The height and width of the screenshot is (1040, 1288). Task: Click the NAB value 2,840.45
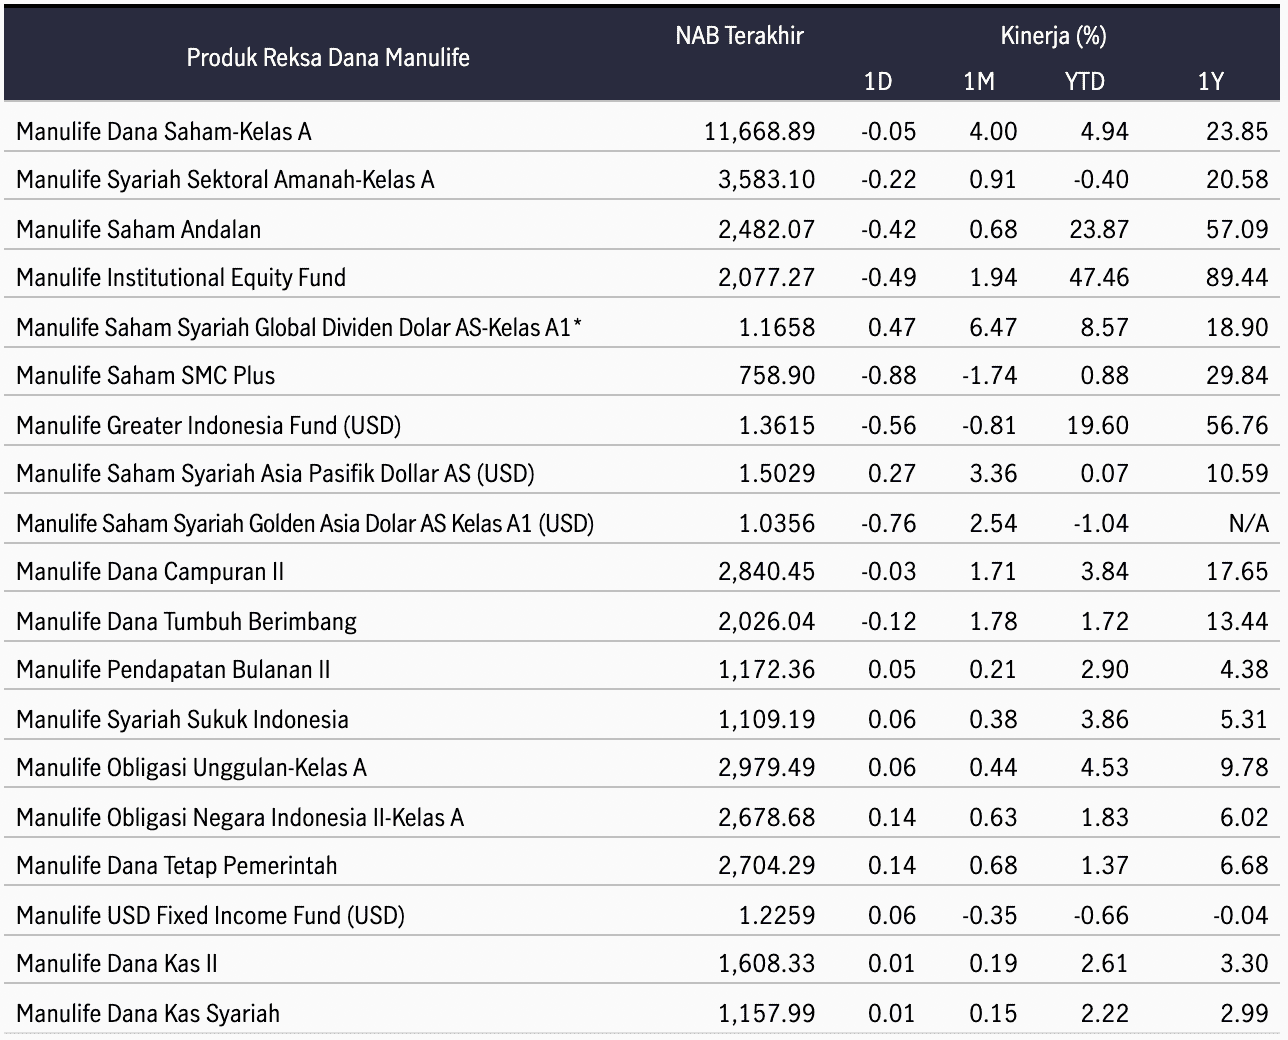click(x=767, y=571)
